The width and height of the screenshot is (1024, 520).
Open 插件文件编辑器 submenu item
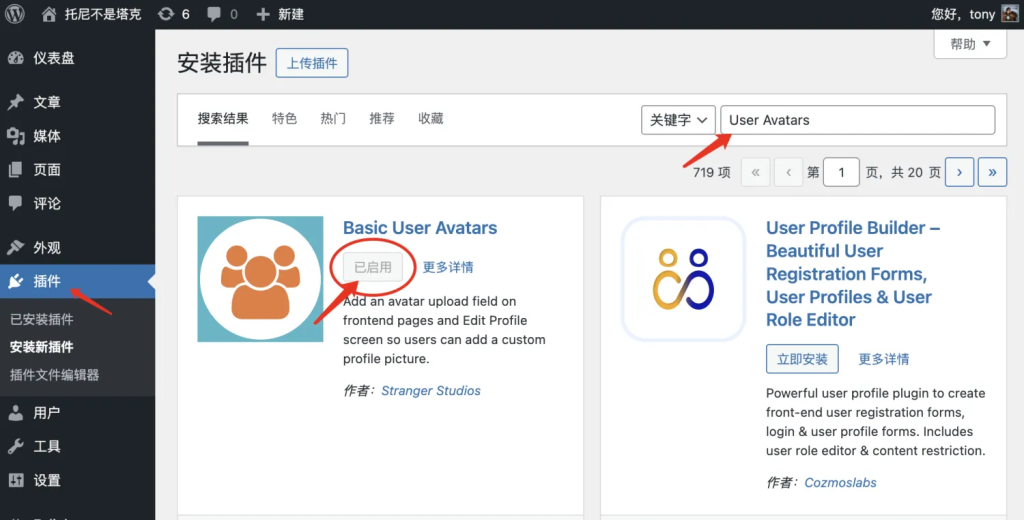coord(55,375)
